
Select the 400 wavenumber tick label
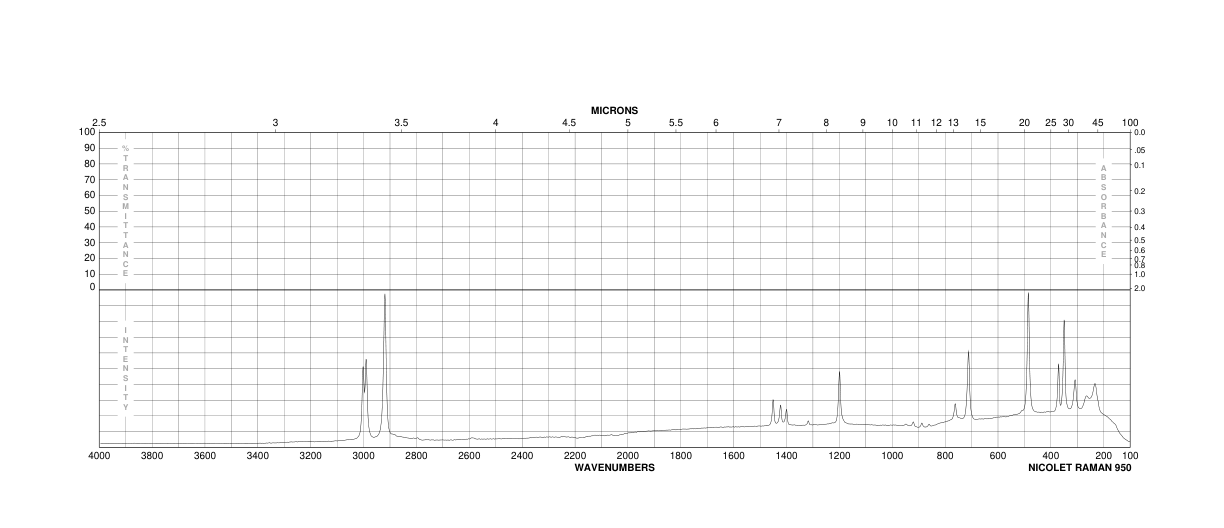point(1051,456)
